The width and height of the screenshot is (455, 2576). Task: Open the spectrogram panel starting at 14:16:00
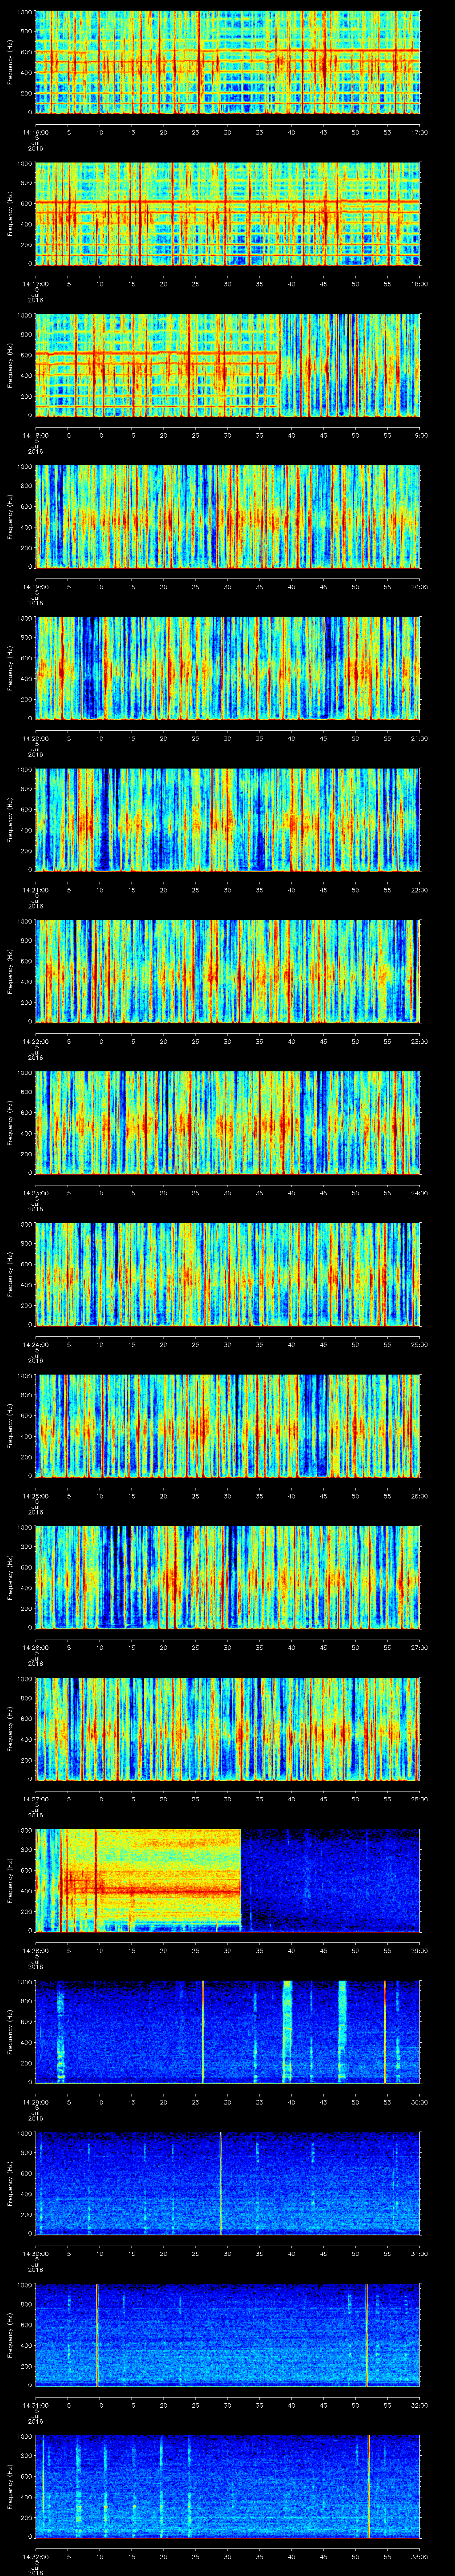point(228,62)
